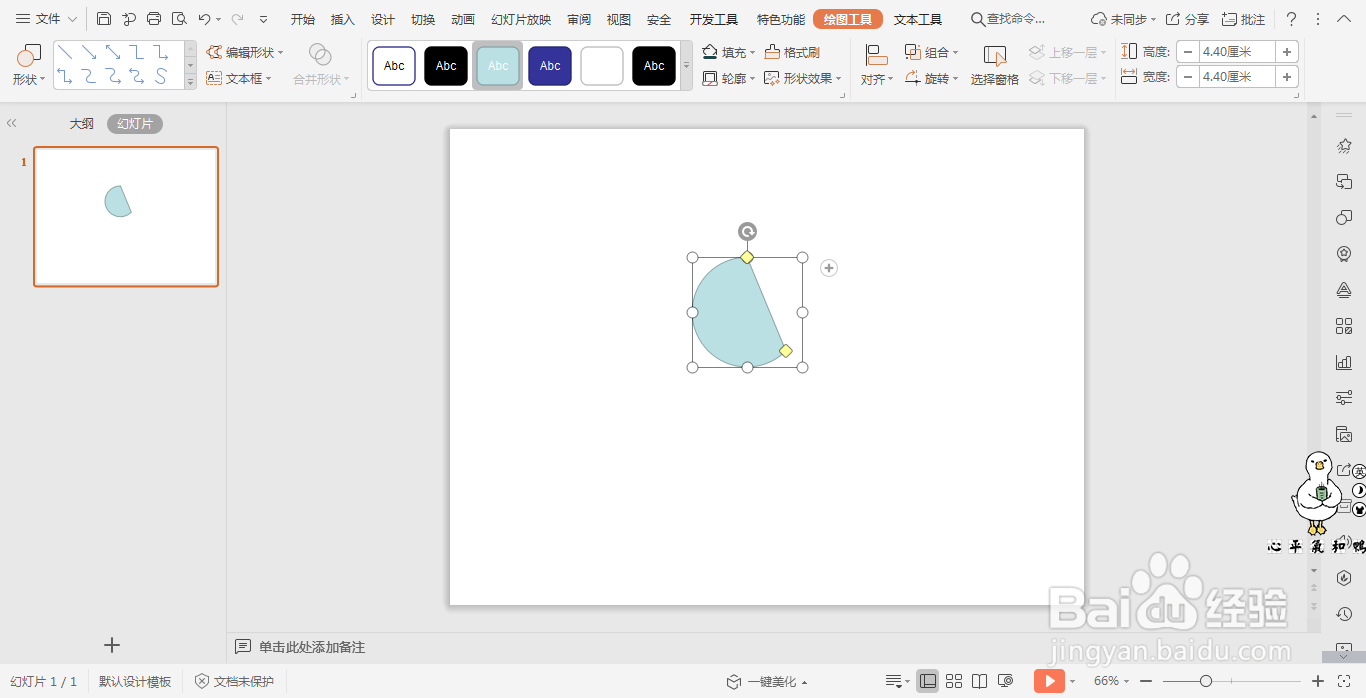Image resolution: width=1366 pixels, height=698 pixels.
Task: Select the 幻灯片 slides panel toggle
Action: [135, 124]
